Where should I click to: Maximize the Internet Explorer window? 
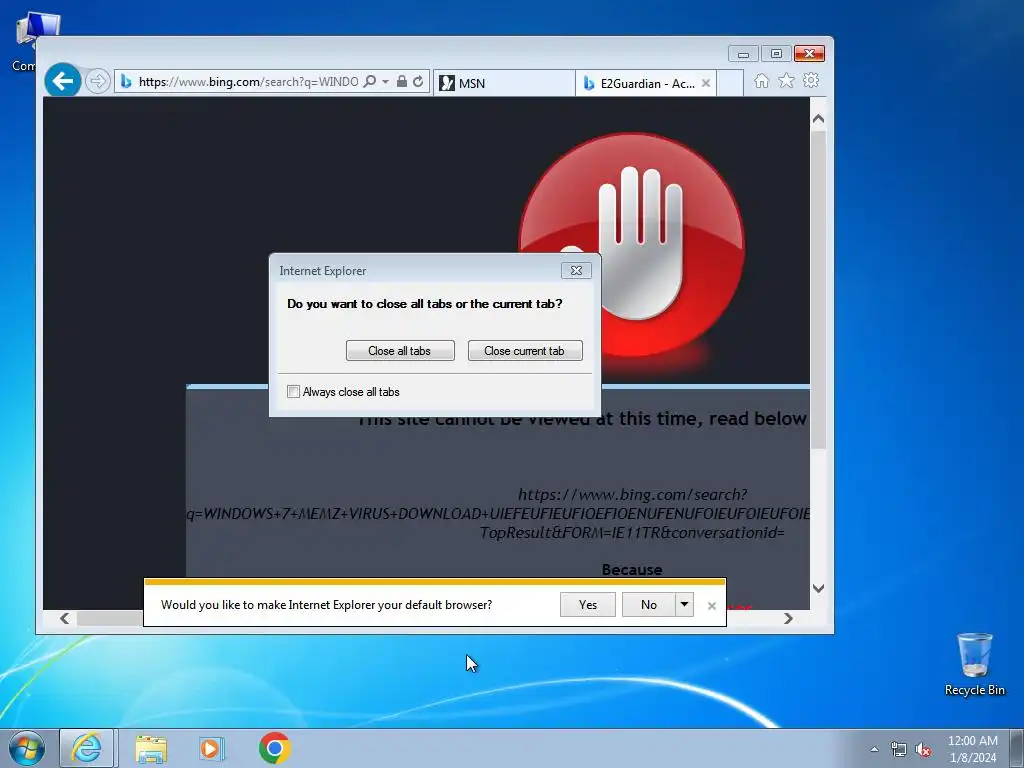click(x=776, y=54)
